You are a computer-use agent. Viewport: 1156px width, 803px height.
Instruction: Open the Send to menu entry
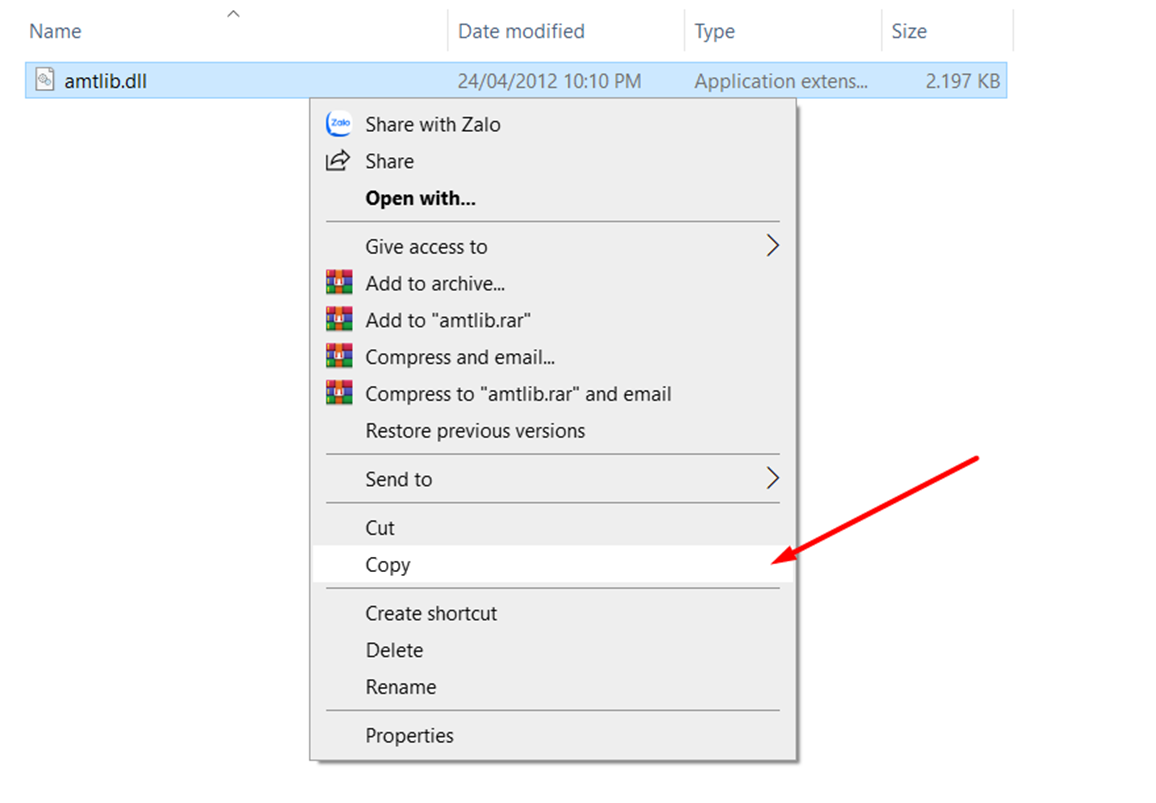coord(553,479)
